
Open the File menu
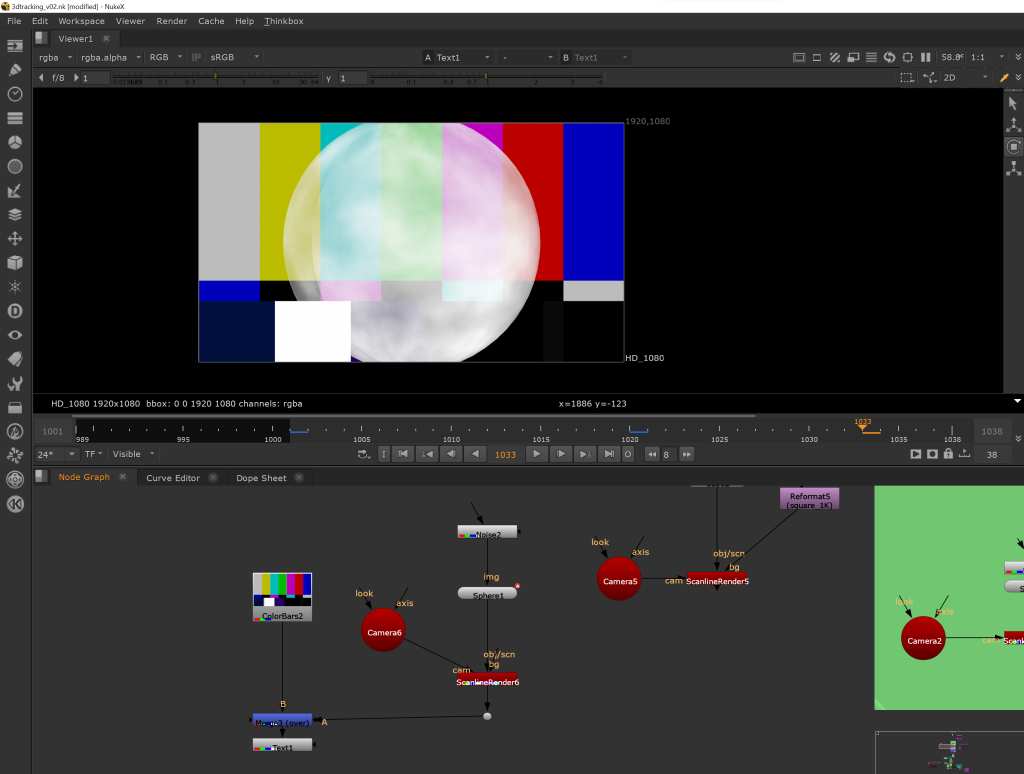coord(14,21)
